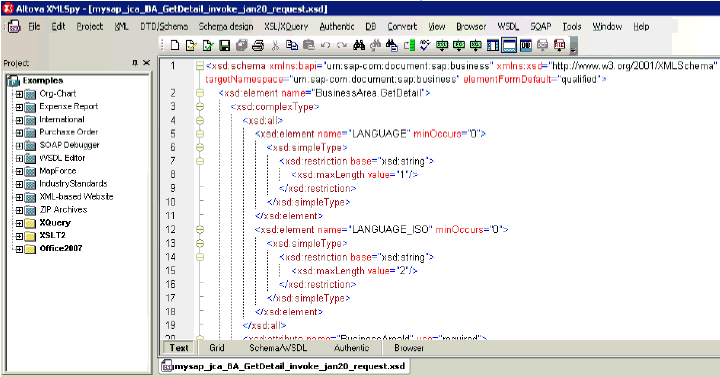Open the XSL/XQuery menu
This screenshot has width=720, height=377.
(286, 27)
